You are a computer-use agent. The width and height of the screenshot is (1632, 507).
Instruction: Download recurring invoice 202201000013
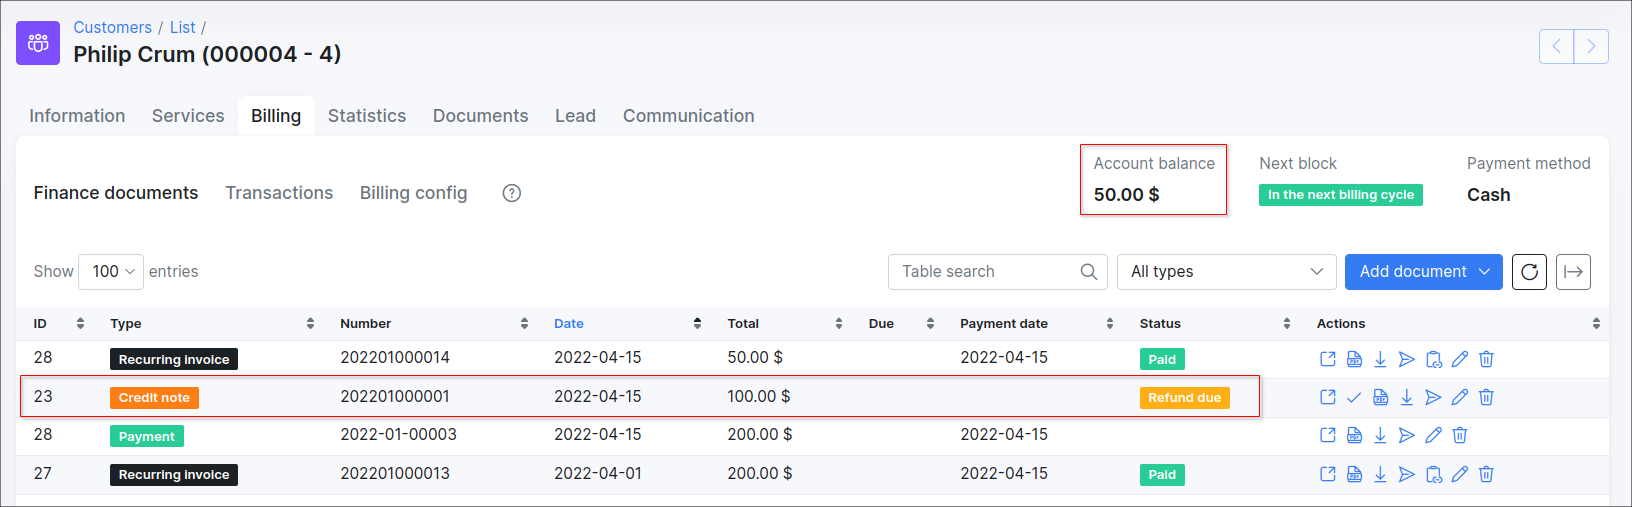(1380, 475)
